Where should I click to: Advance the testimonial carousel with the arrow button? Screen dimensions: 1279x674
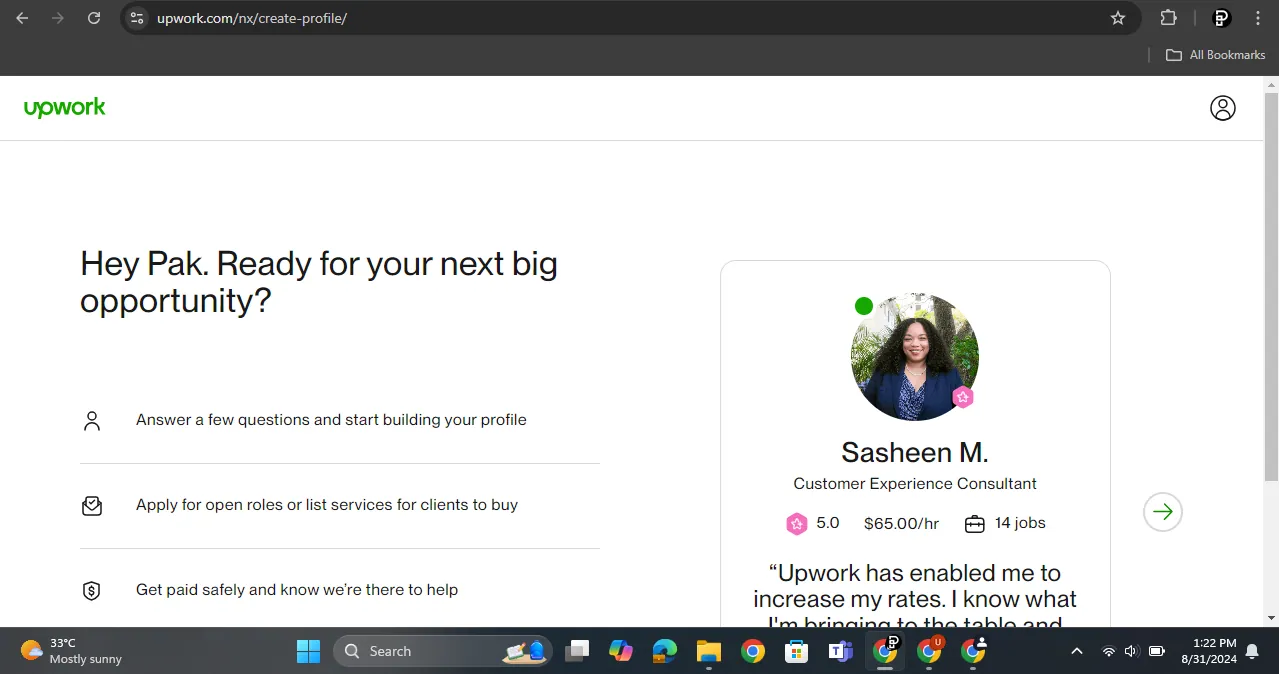1162,511
